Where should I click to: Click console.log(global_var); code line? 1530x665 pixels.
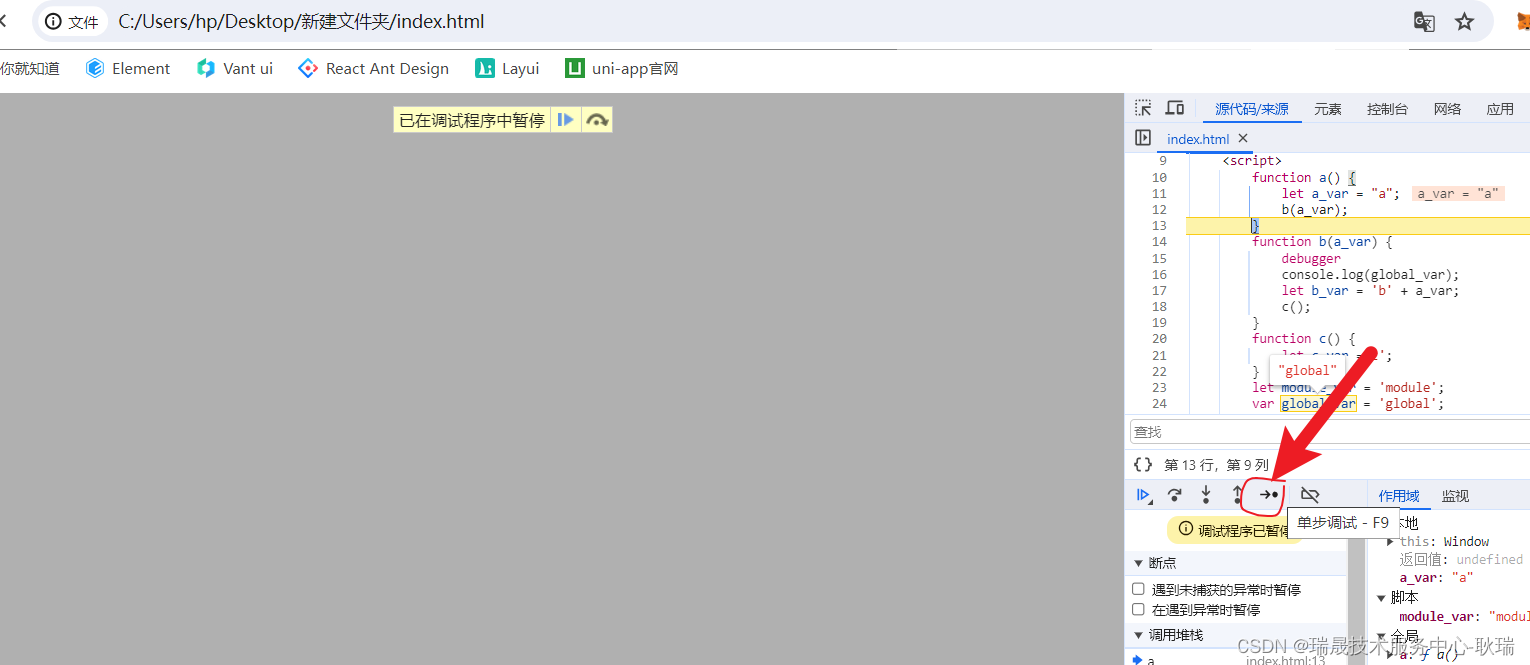pyautogui.click(x=1370, y=274)
